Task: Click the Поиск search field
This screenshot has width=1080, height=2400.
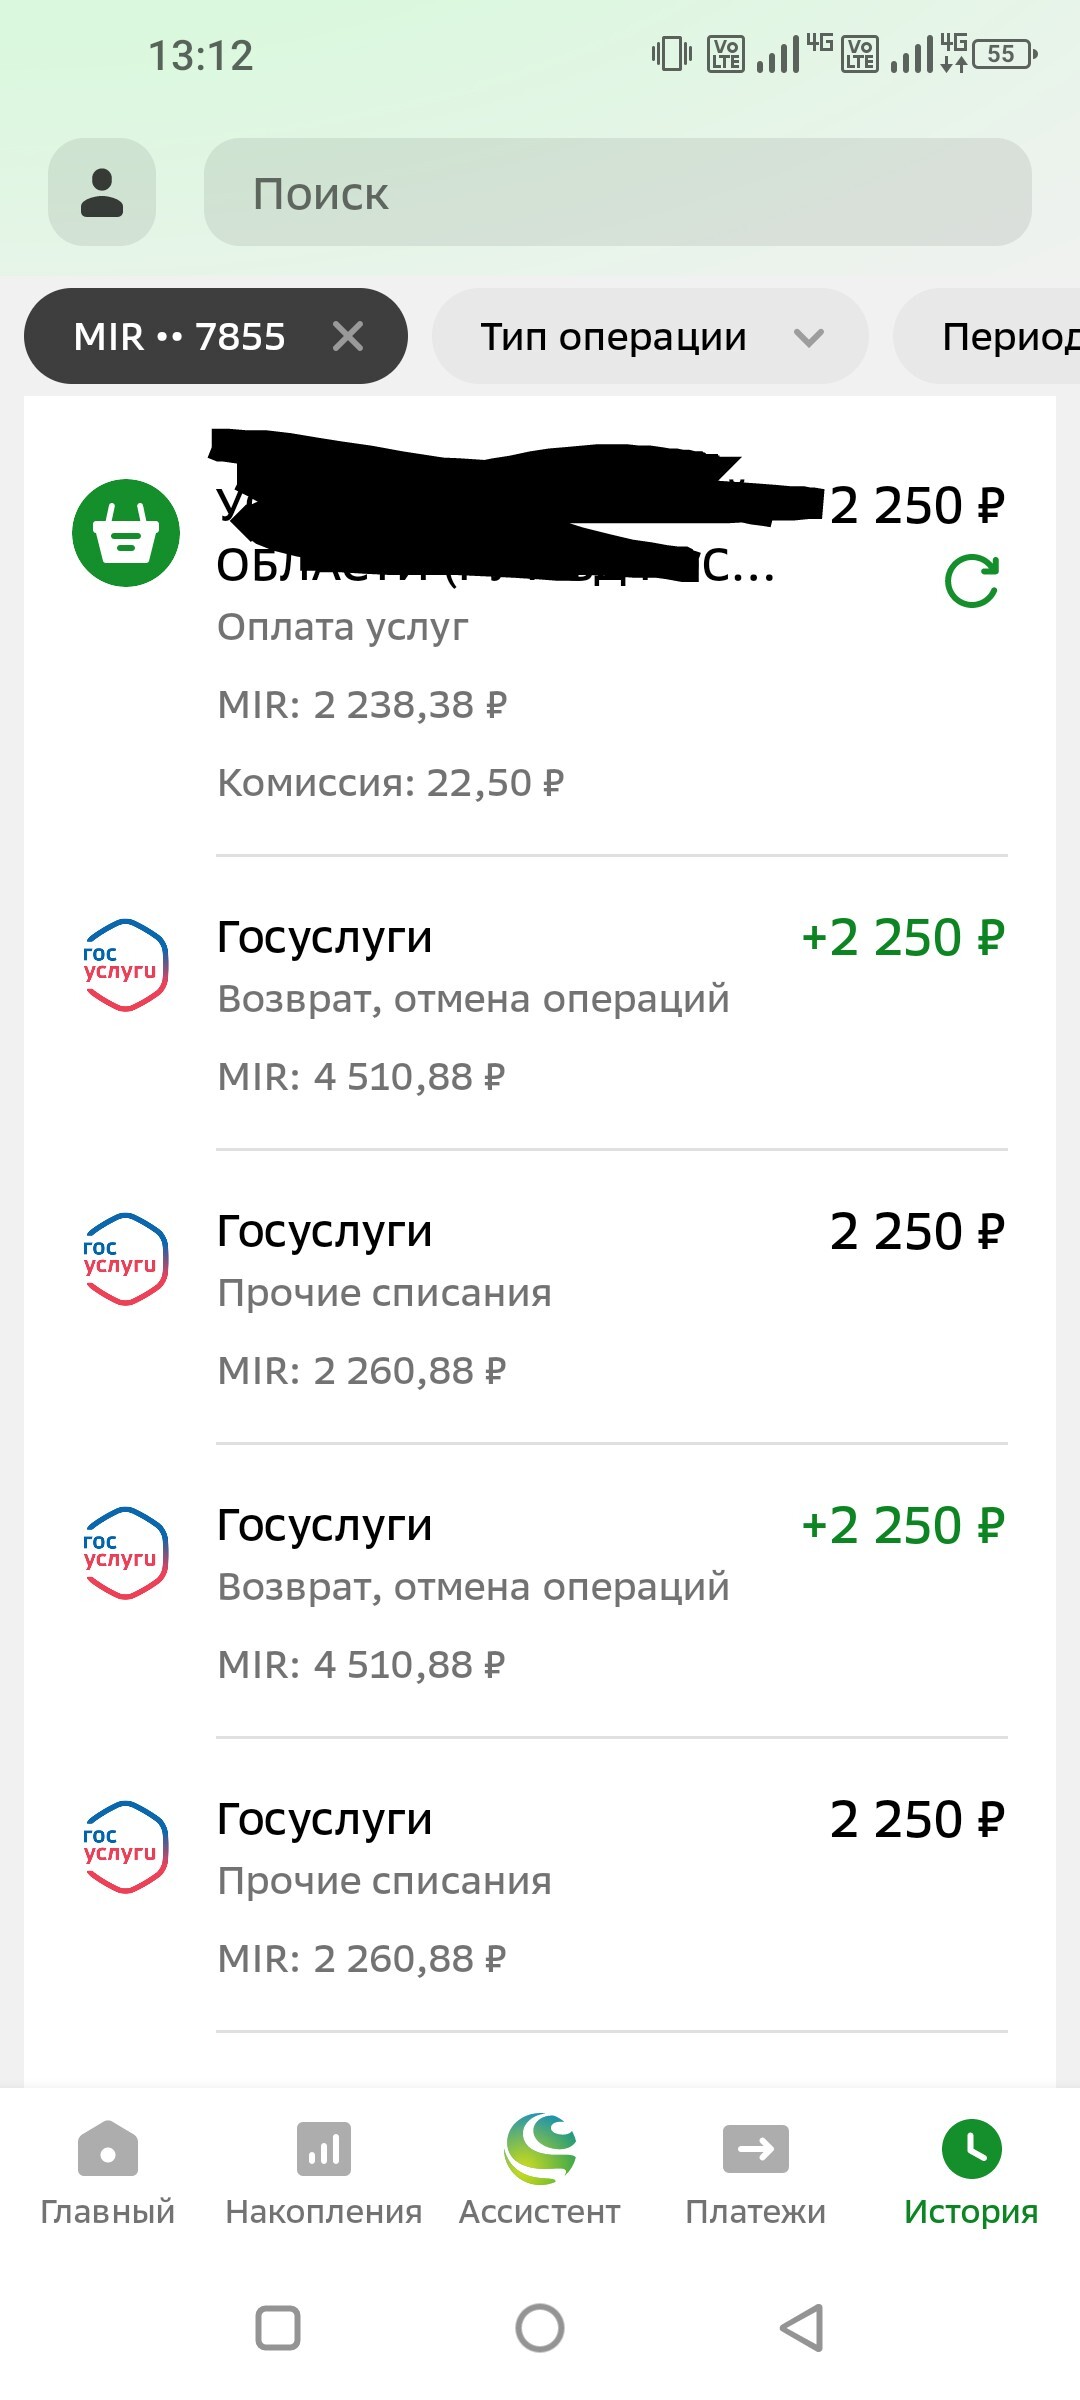Action: point(617,193)
